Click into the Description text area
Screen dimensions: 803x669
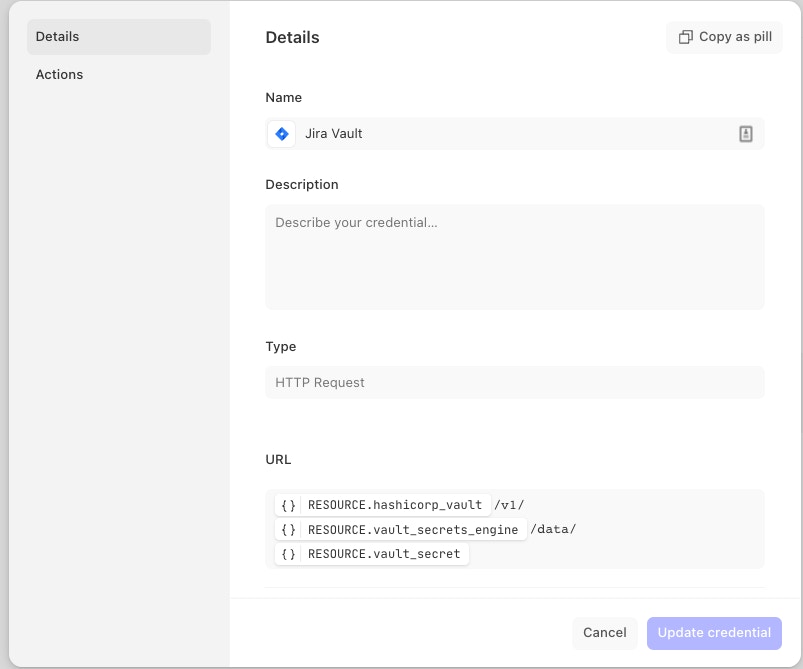(x=514, y=257)
